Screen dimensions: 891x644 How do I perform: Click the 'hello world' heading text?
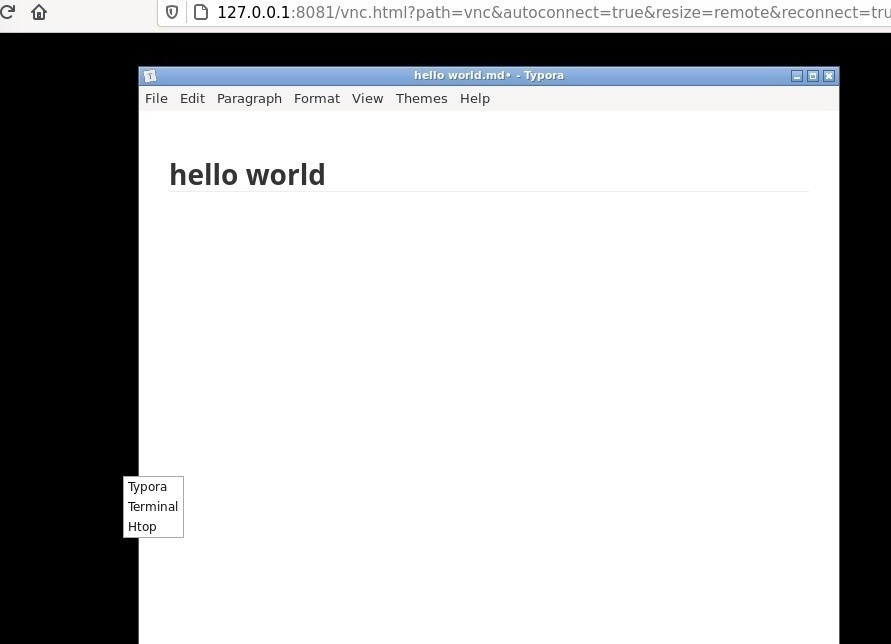(247, 174)
